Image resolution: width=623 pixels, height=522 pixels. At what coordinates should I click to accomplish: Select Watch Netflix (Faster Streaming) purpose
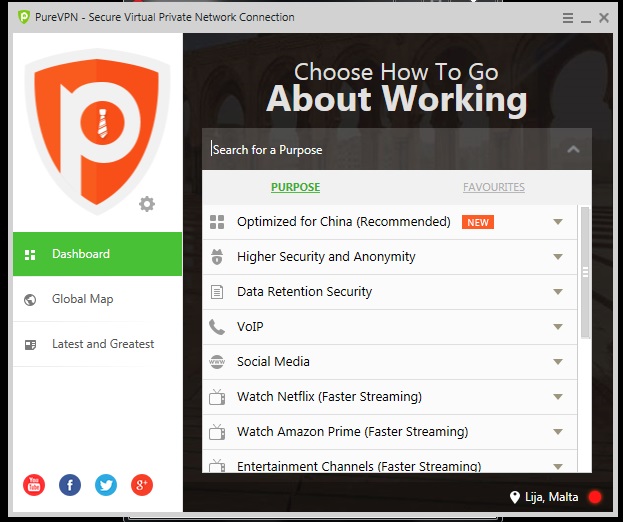point(389,397)
